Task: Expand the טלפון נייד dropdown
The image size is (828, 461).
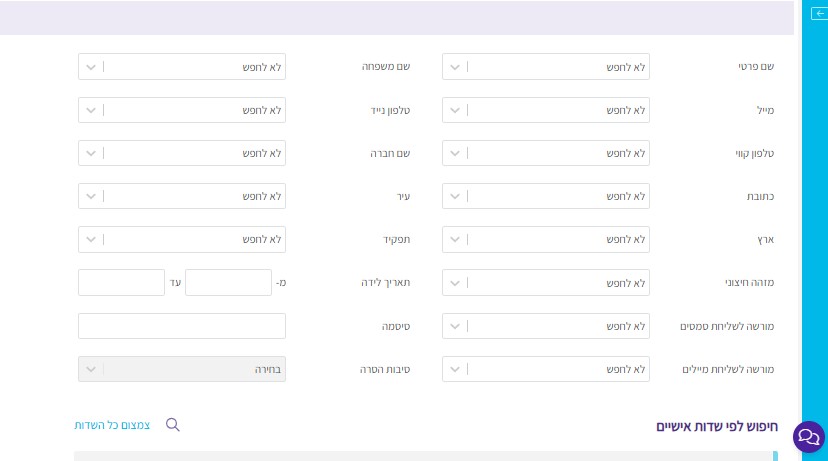Action: point(182,110)
